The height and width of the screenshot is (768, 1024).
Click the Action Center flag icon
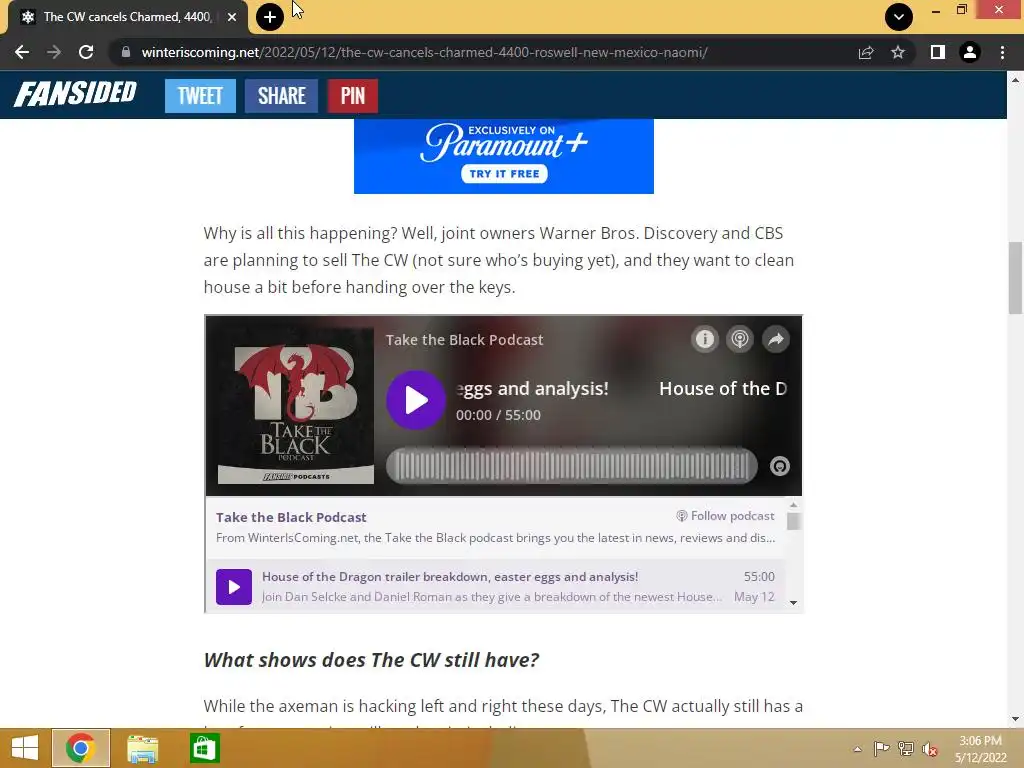tap(881, 749)
